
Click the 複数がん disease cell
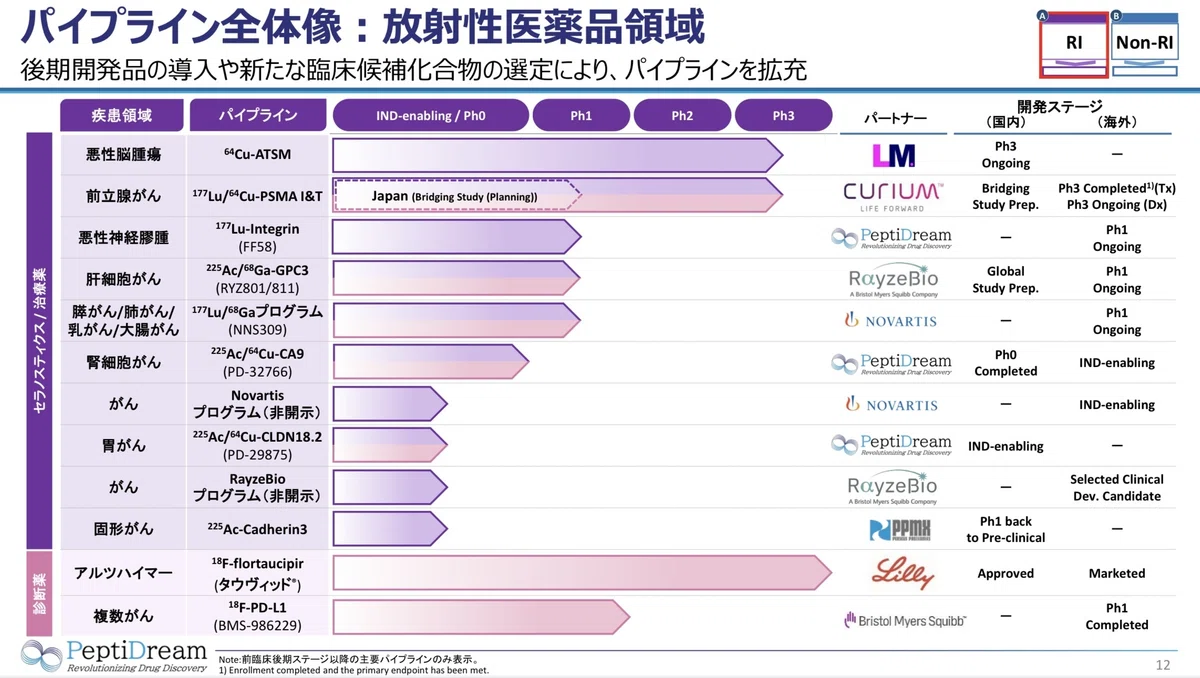(x=123, y=614)
